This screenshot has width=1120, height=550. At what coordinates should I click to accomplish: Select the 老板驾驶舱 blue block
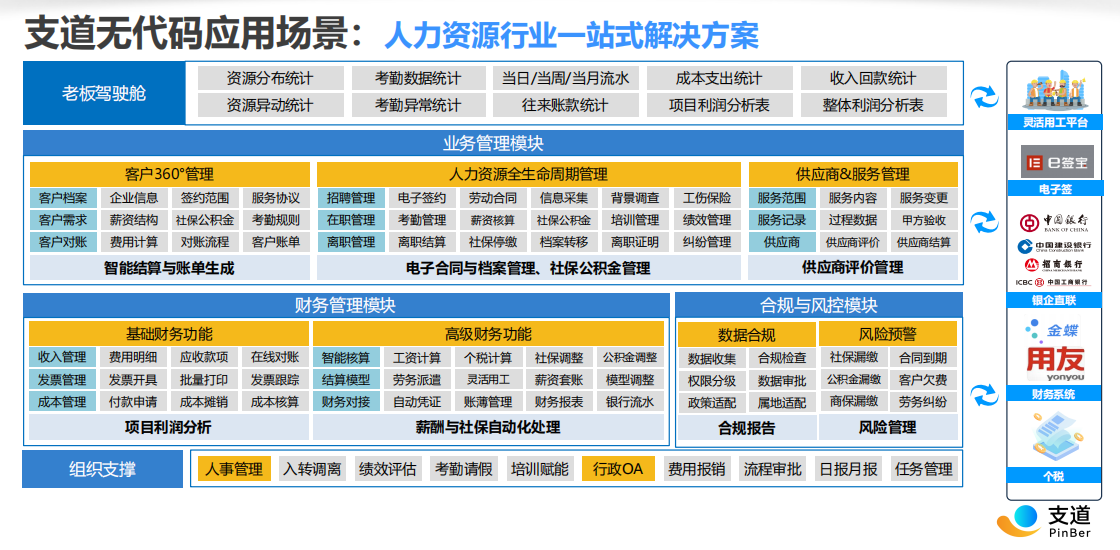(x=104, y=93)
